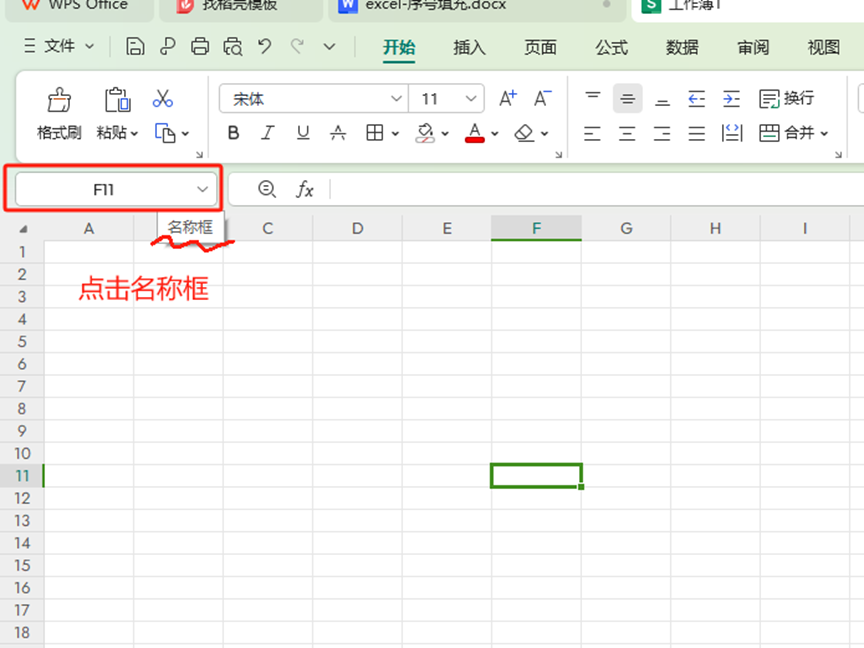Image resolution: width=864 pixels, height=648 pixels.
Task: Open Print Preview icon
Action: [233, 46]
